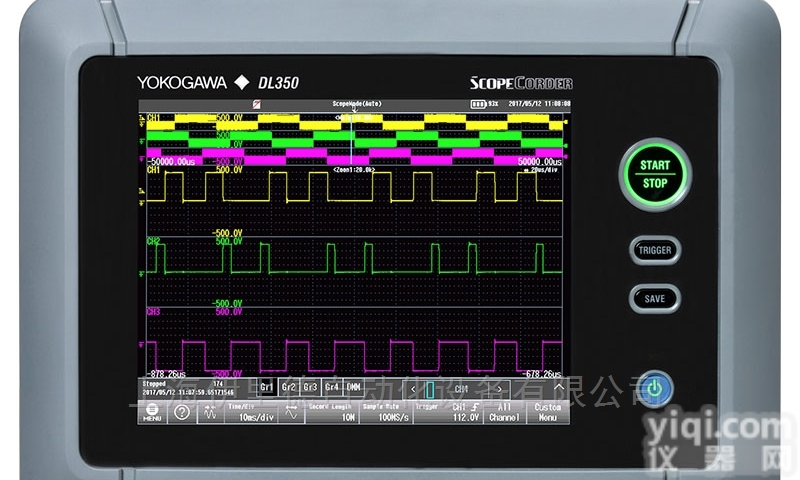Open the Trigger CH1 112.0V setting
This screenshot has height=480, width=800.
click(448, 412)
